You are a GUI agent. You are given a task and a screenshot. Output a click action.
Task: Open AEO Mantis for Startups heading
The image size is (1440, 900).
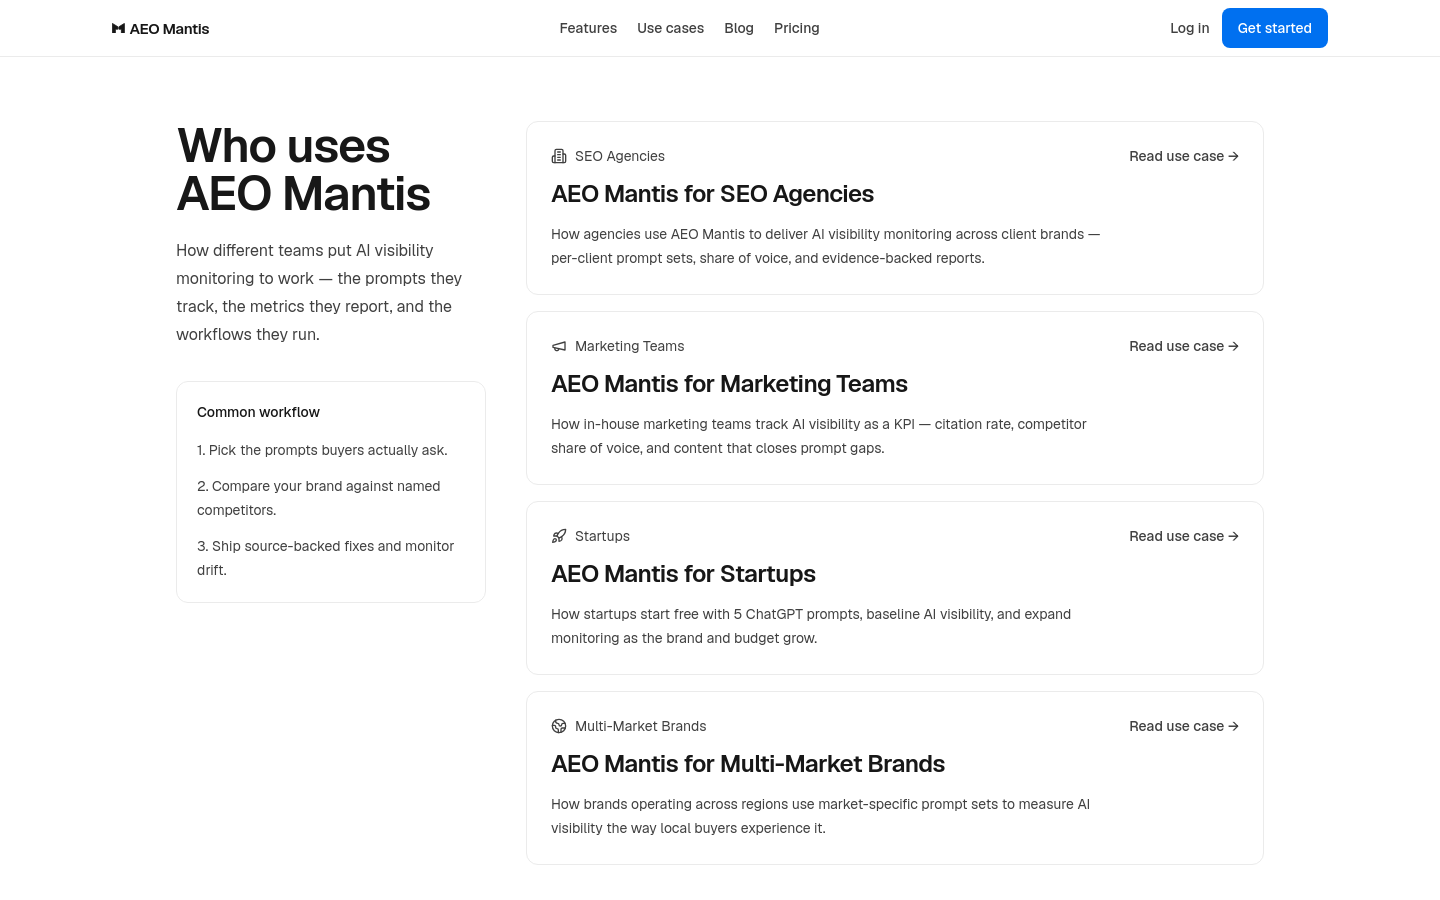[683, 574]
